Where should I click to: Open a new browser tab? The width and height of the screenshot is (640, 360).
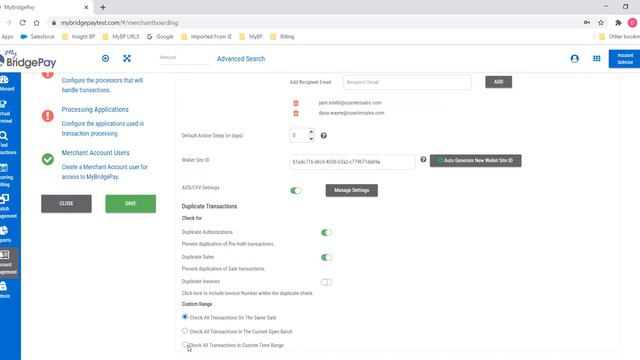(x=103, y=7)
